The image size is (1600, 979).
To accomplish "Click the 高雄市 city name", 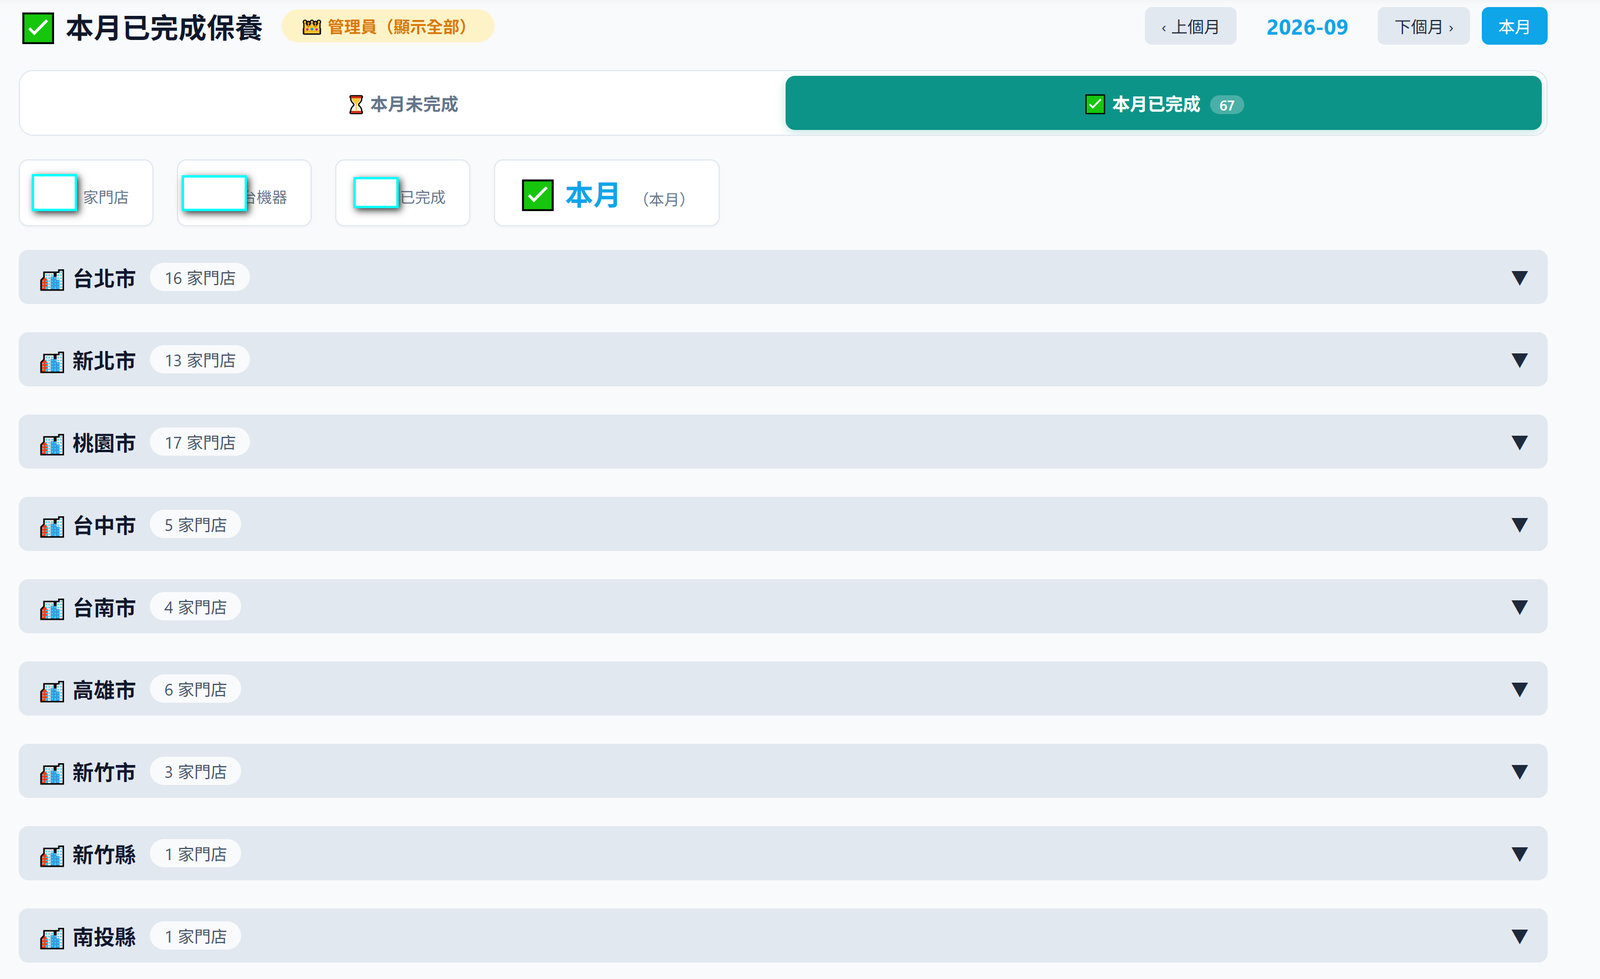I will (x=104, y=690).
